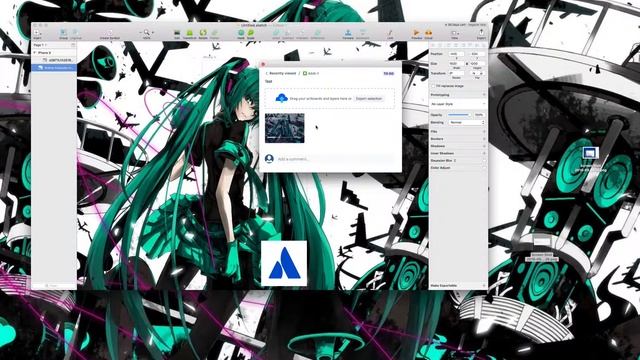Image resolution: width=640 pixels, height=360 pixels.
Task: Click the Atlassian logo image on canvas
Action: coord(284,263)
